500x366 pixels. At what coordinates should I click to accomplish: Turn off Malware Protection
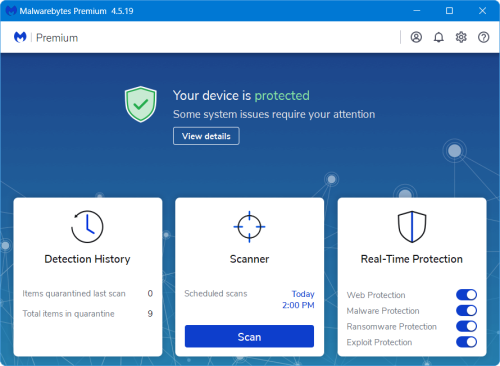click(x=466, y=311)
